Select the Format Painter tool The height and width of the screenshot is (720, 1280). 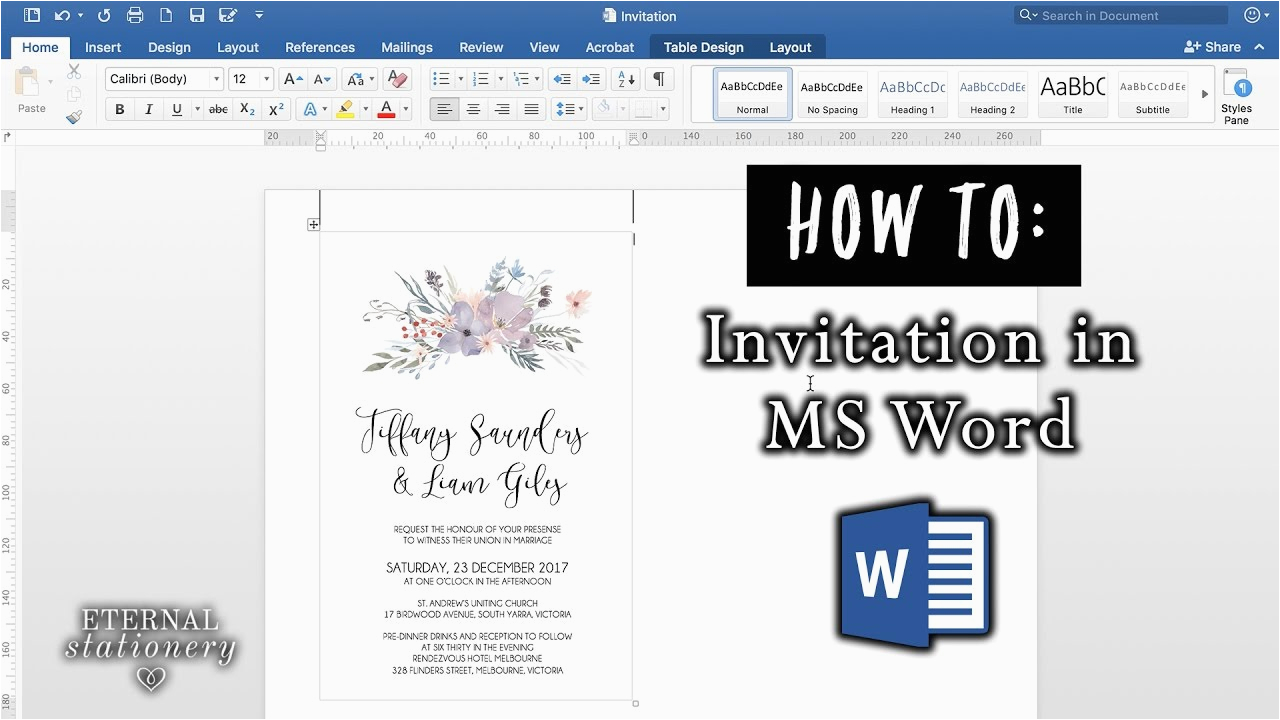[x=75, y=116]
